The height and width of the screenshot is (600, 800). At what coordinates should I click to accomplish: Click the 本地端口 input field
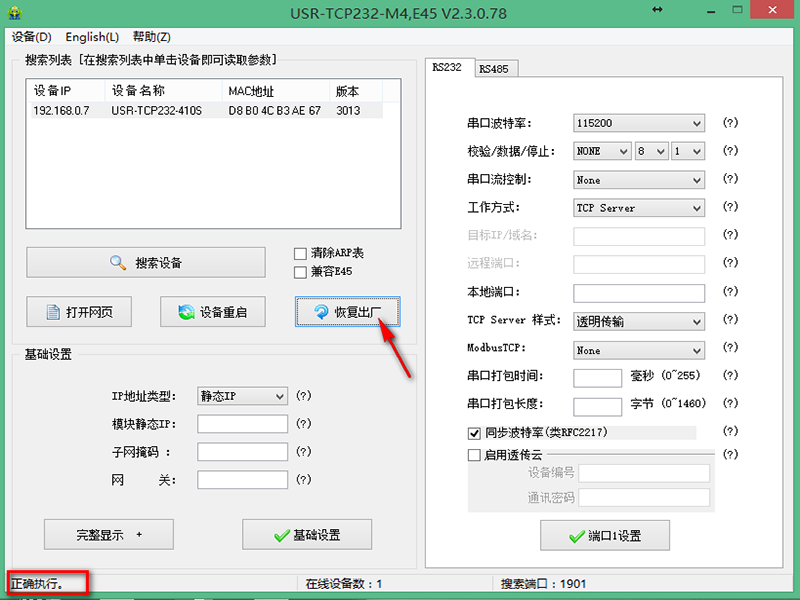point(638,293)
